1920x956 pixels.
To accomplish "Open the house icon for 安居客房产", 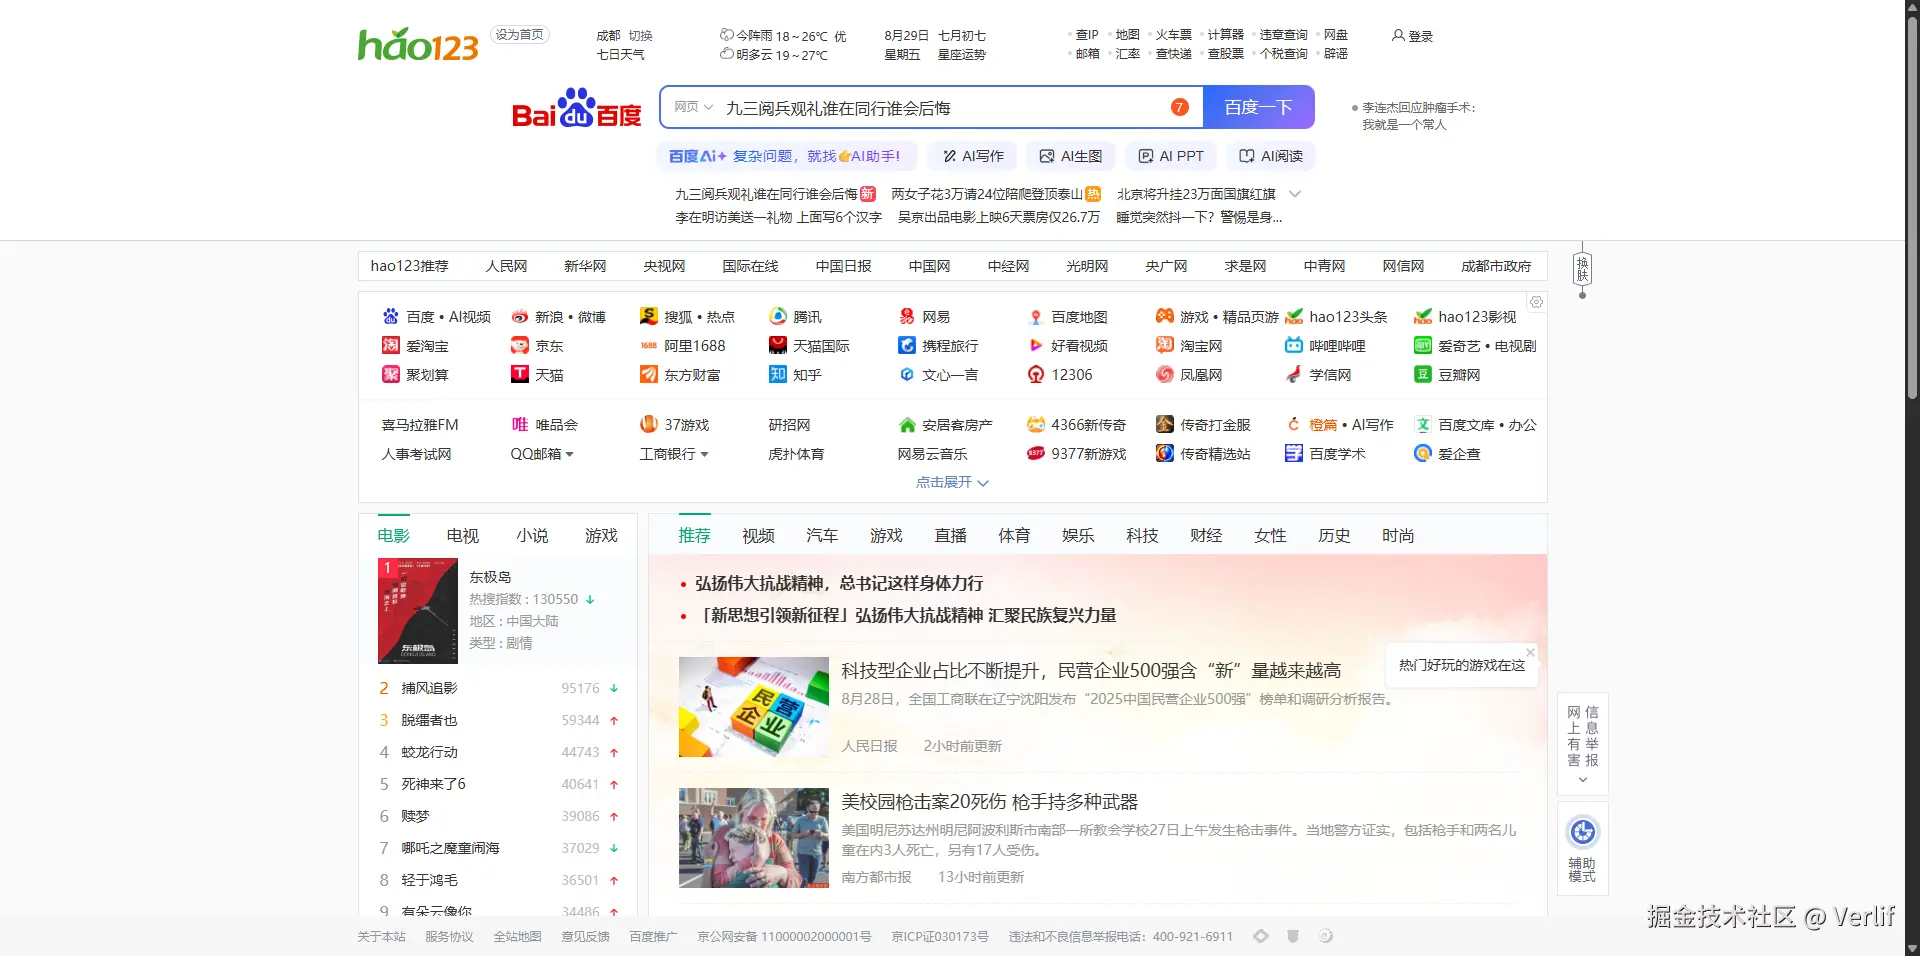I will pos(906,425).
